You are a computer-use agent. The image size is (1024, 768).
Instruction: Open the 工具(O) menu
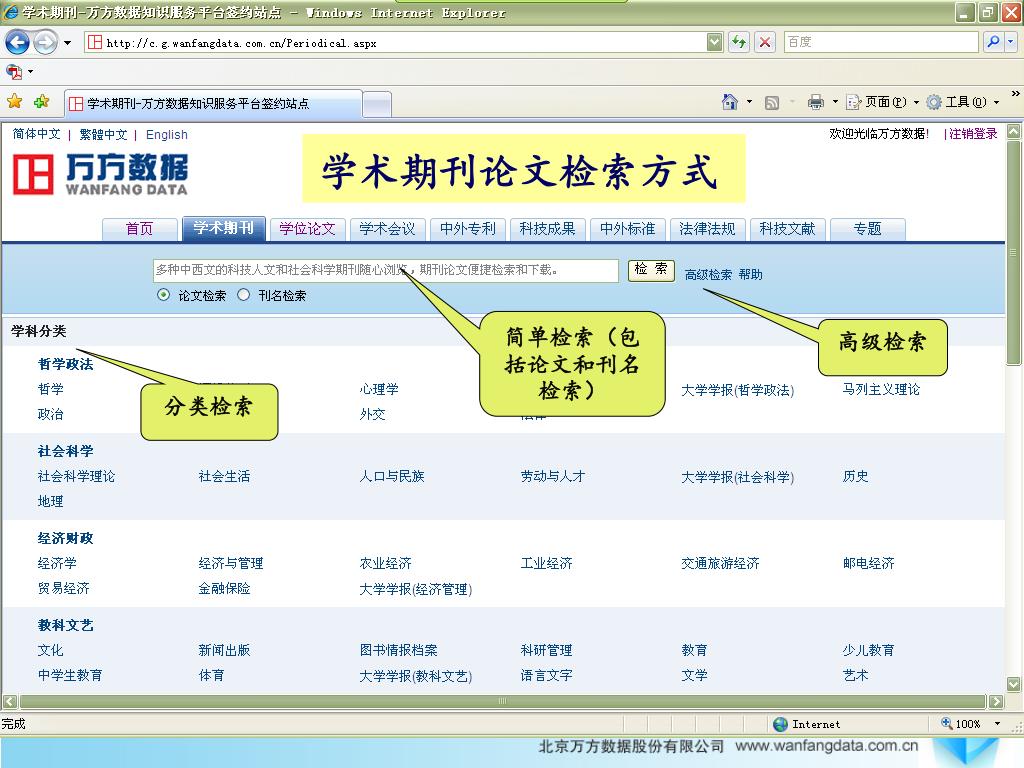coord(963,102)
